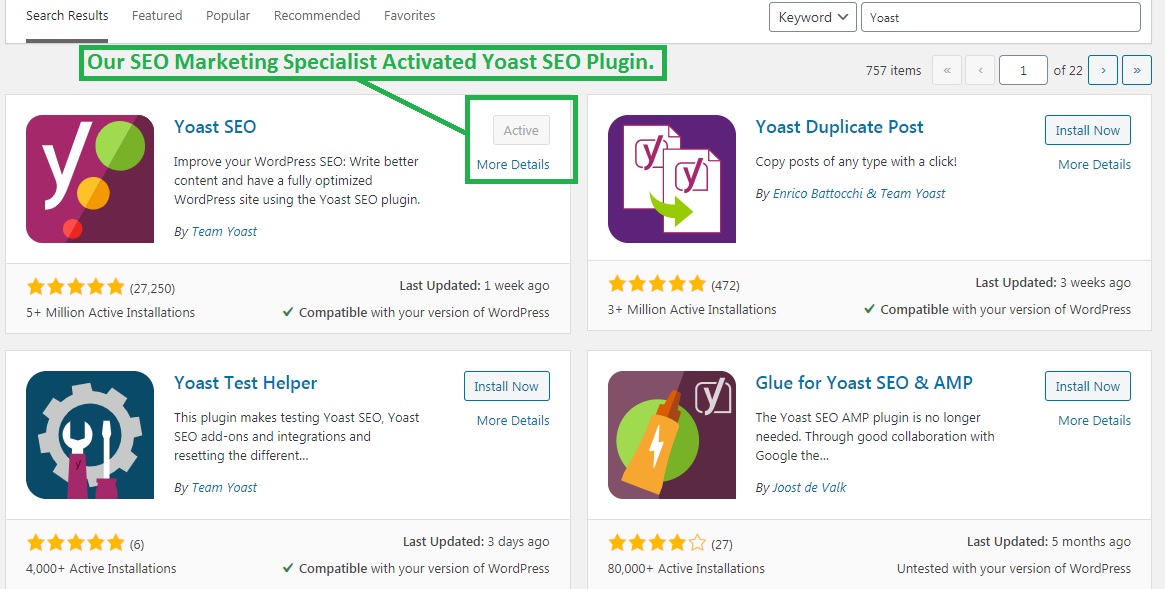The height and width of the screenshot is (589, 1165).
Task: Install the Yoast Duplicate Post plugin
Action: 1088,130
